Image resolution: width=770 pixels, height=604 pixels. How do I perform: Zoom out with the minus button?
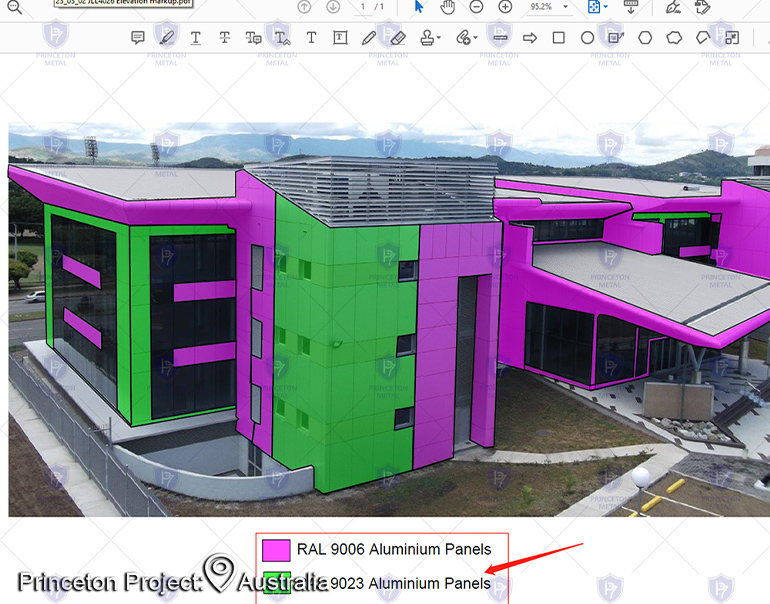[476, 7]
